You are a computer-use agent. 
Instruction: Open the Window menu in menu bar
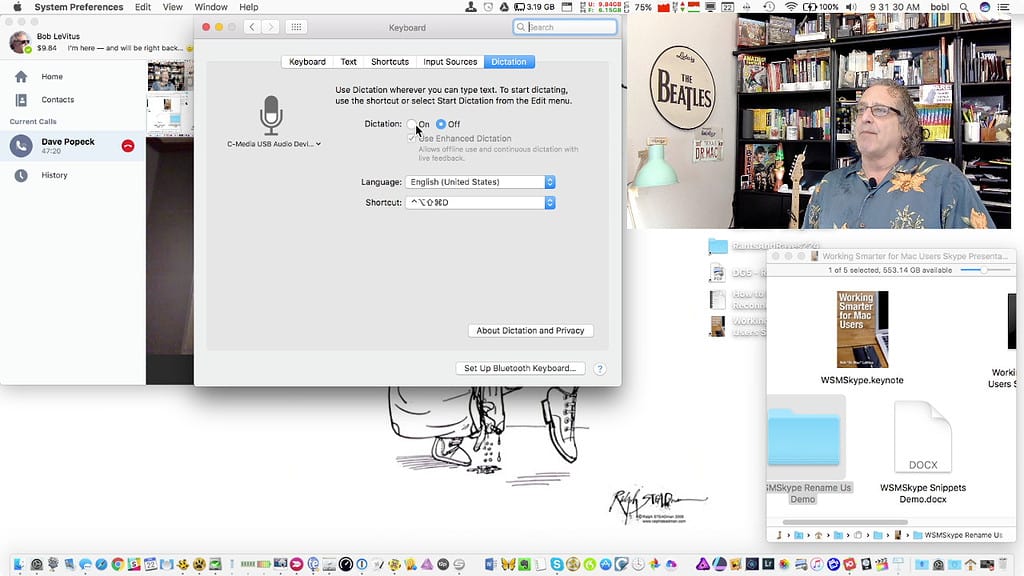210,7
